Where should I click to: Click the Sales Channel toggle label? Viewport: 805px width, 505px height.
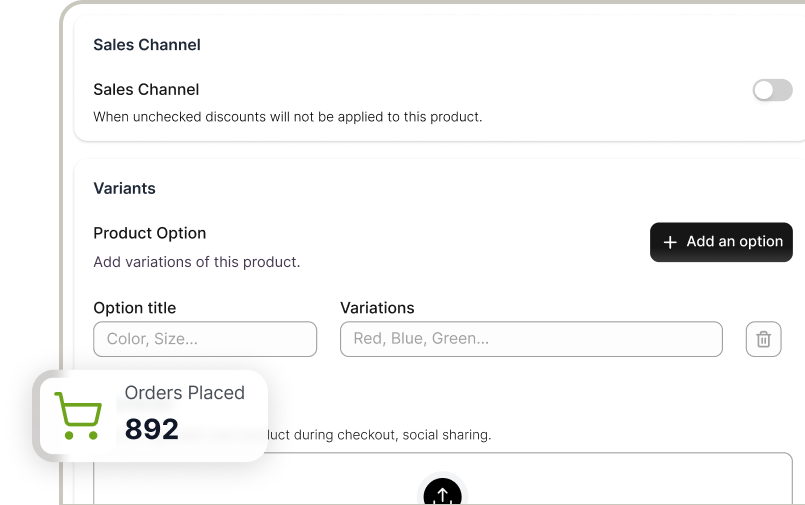pyautogui.click(x=146, y=90)
